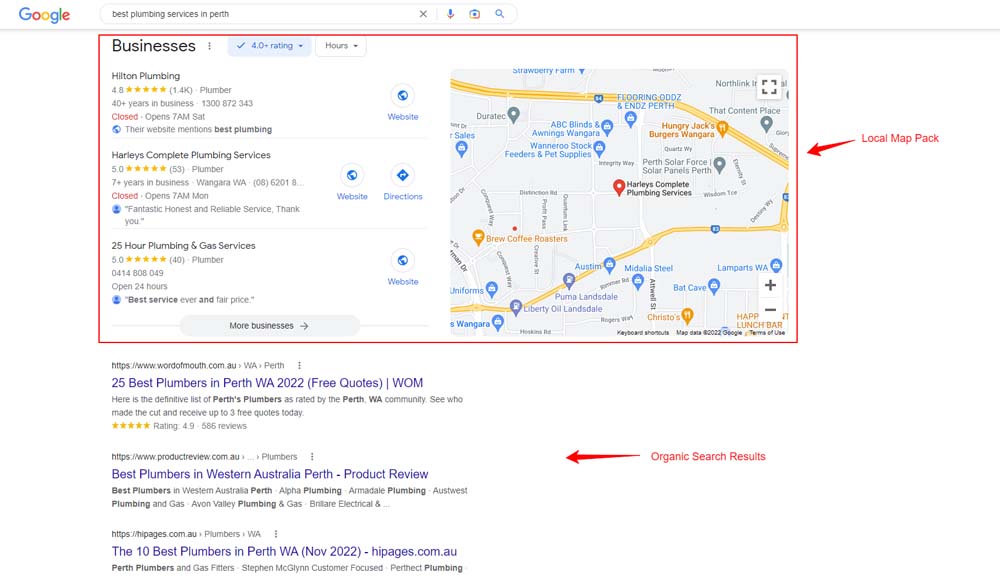Clear the search box with X icon
1000x578 pixels.
423,14
